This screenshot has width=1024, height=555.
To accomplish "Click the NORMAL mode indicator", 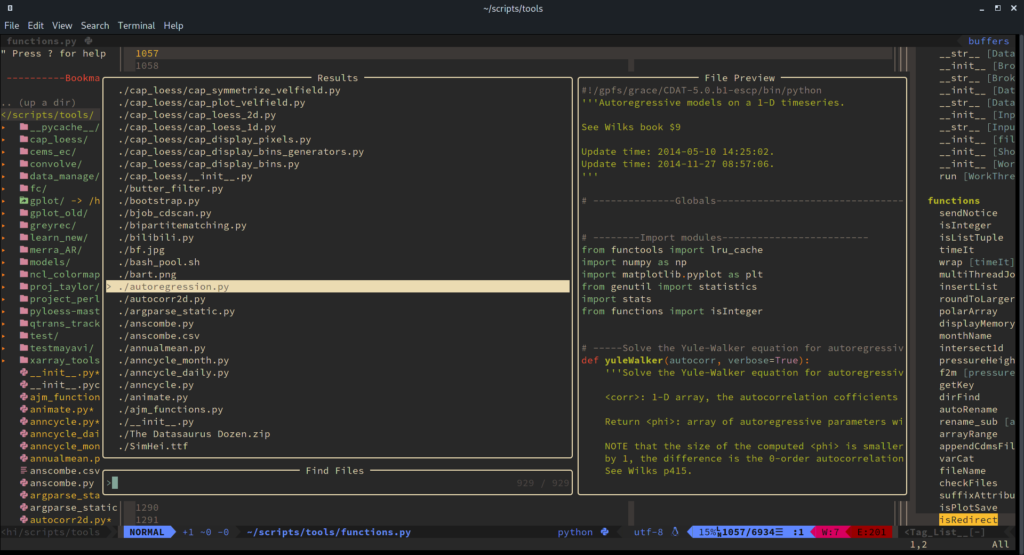I will [x=147, y=531].
